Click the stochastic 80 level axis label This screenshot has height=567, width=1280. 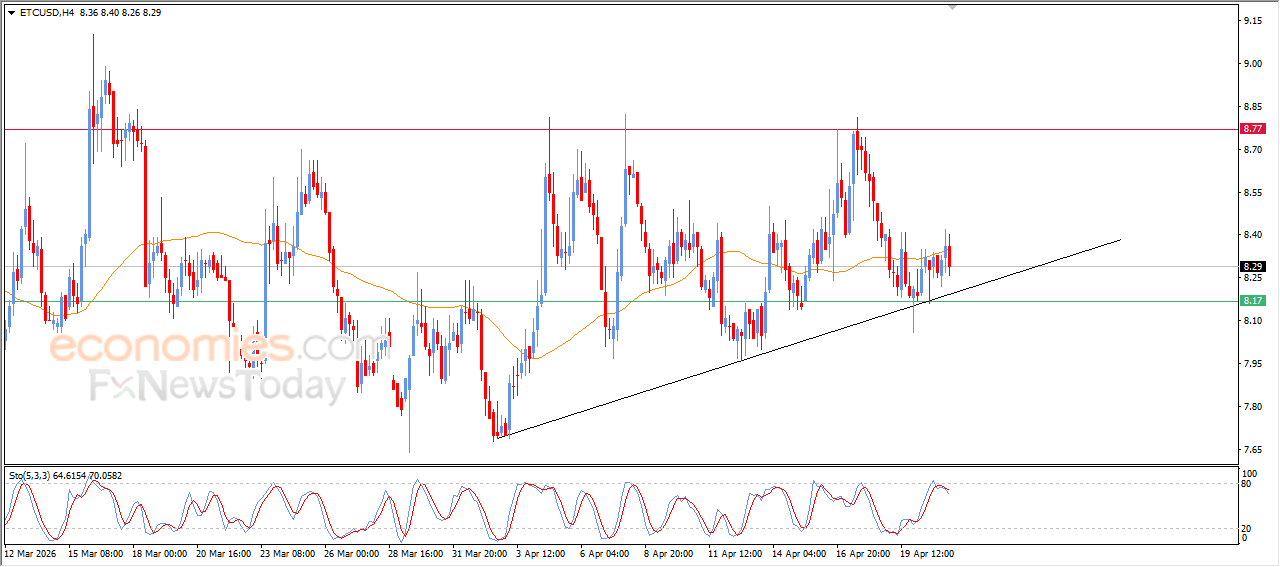pyautogui.click(x=1246, y=484)
